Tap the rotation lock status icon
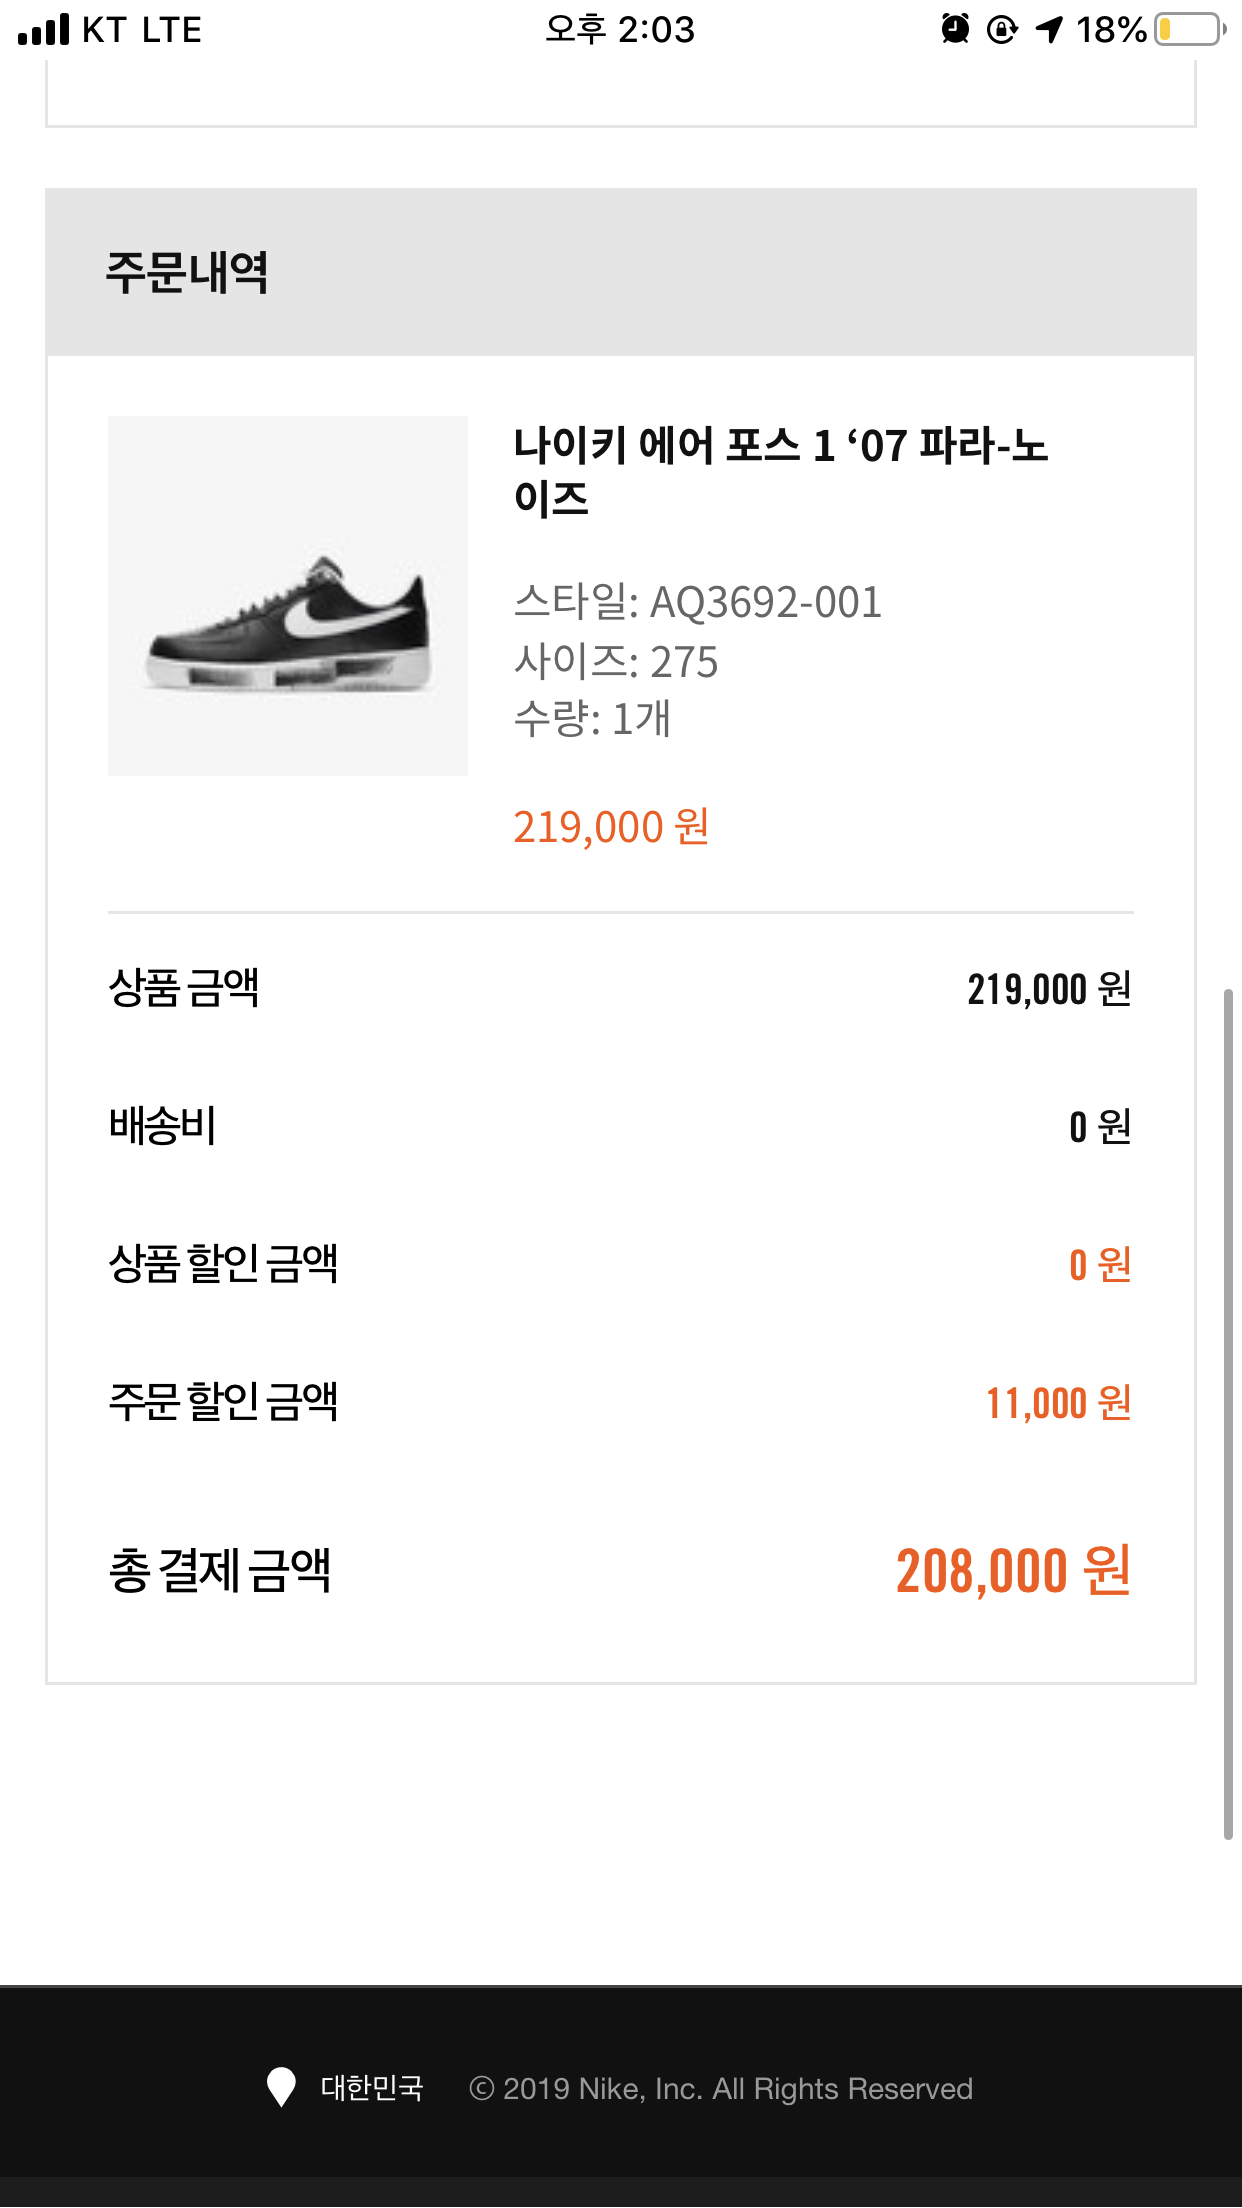Screen dimensions: 1242x2208 (1002, 29)
